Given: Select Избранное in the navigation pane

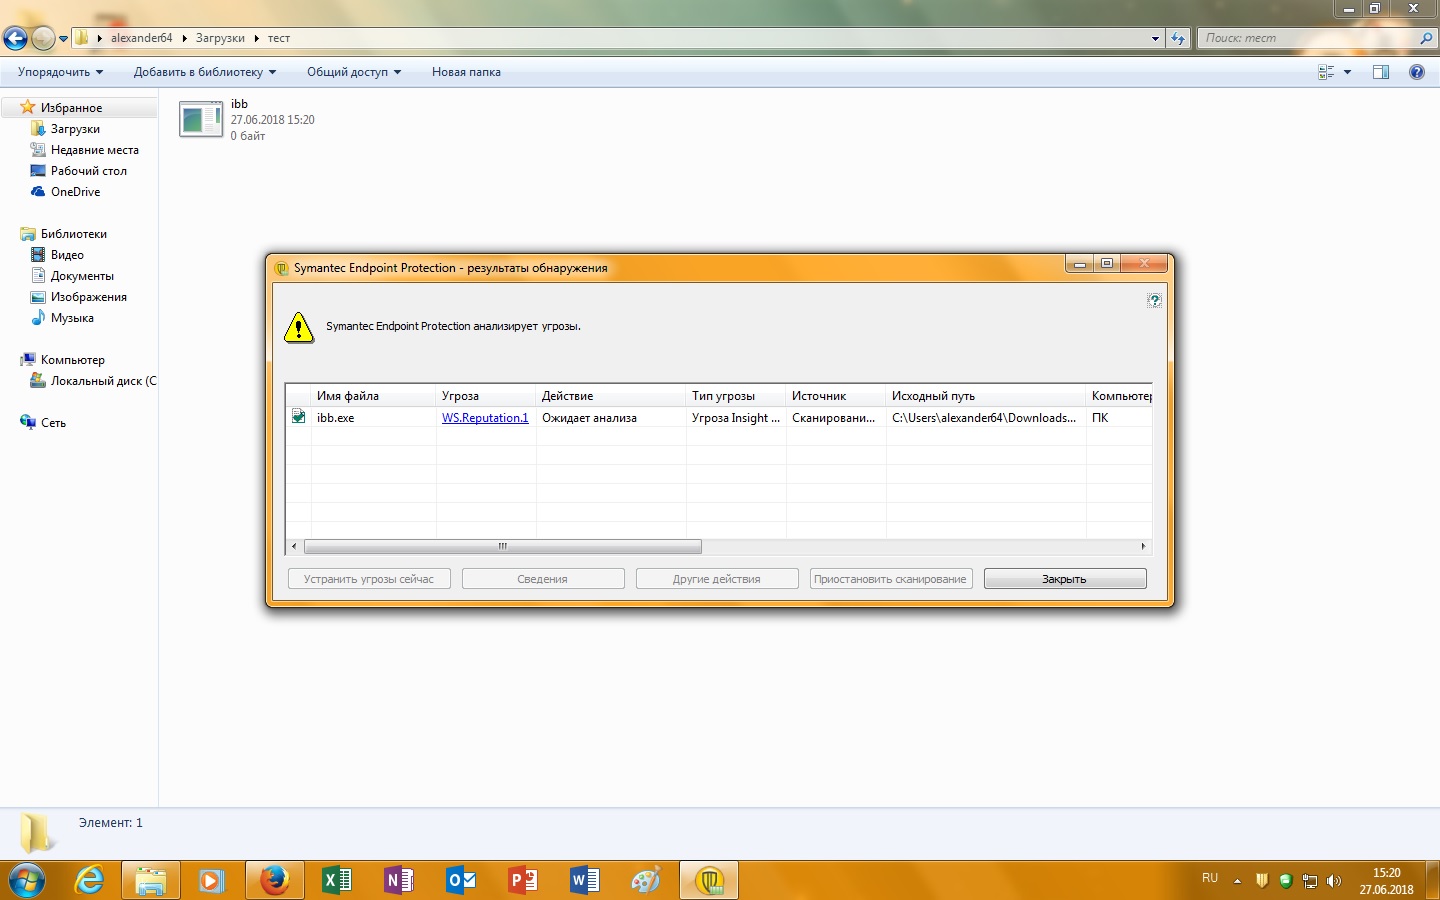Looking at the screenshot, I should 71,108.
